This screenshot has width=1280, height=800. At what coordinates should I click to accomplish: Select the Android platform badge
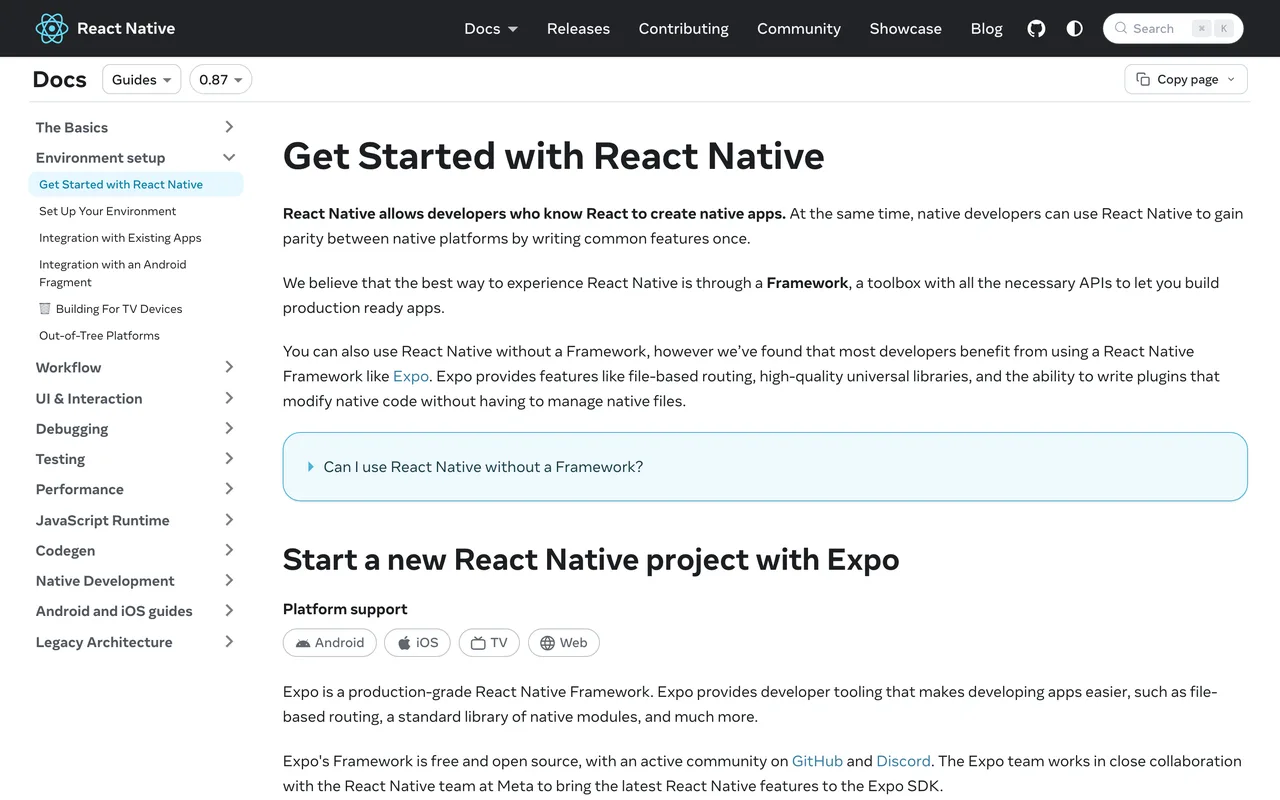[x=330, y=642]
